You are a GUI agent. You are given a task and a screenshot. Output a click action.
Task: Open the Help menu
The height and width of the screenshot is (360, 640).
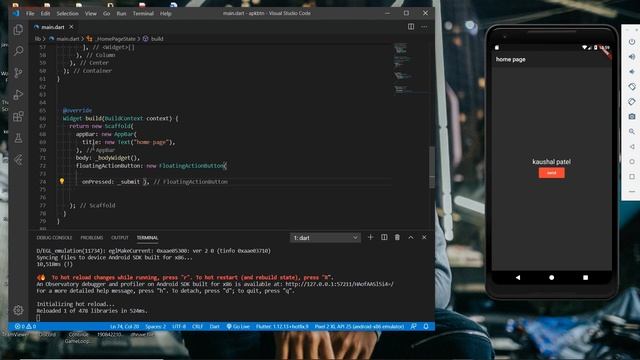[165, 13]
